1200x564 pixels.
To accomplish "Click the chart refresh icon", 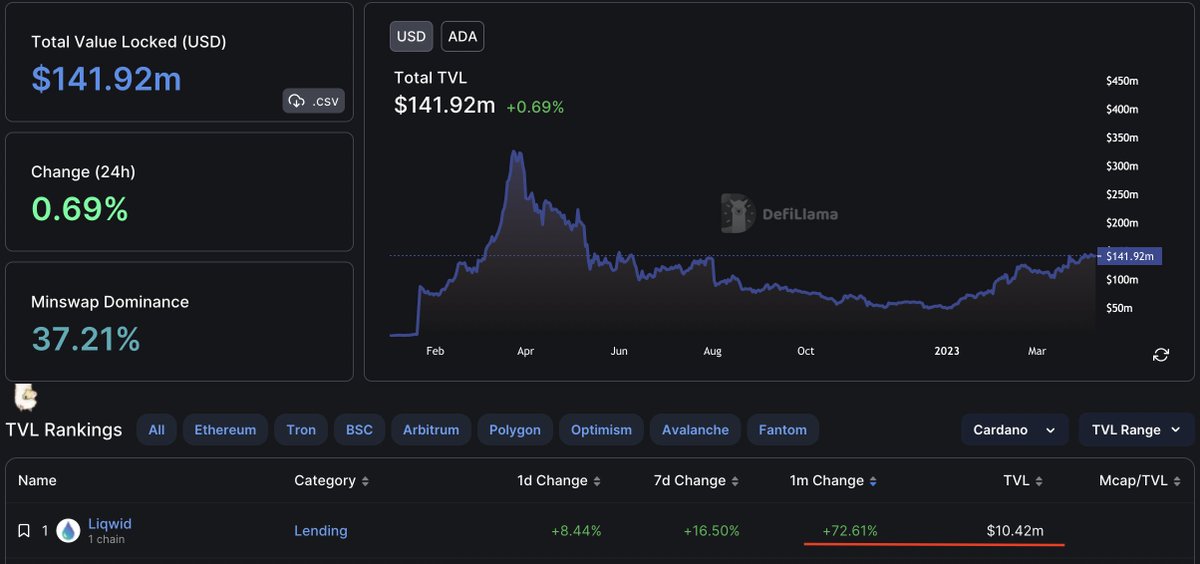I will (x=1161, y=355).
